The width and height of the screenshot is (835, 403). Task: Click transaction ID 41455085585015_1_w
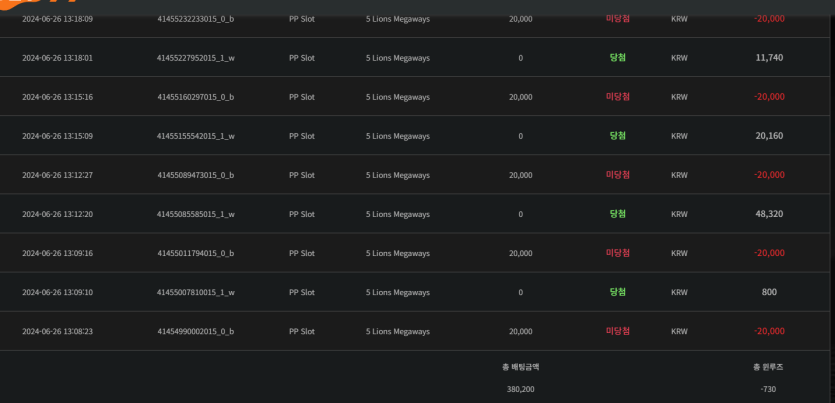coord(195,214)
